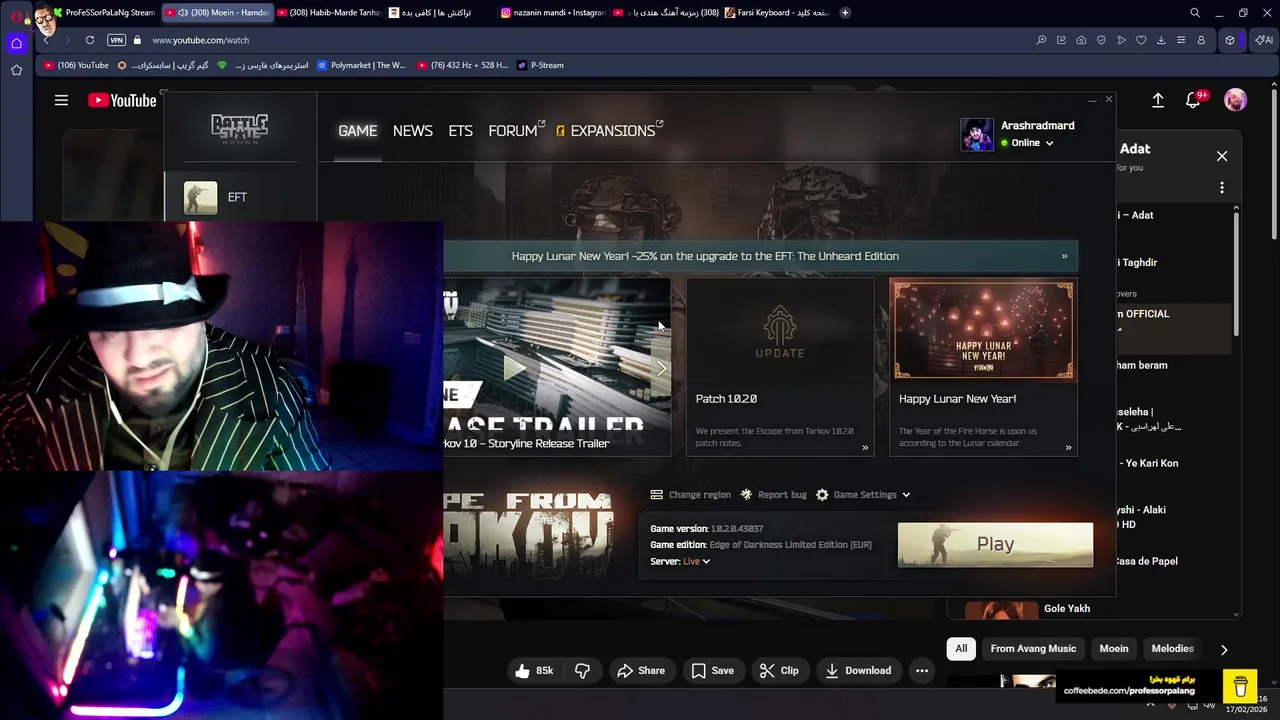The height and width of the screenshot is (720, 1280).
Task: Click the Battlestate Games logo
Action: 239,129
